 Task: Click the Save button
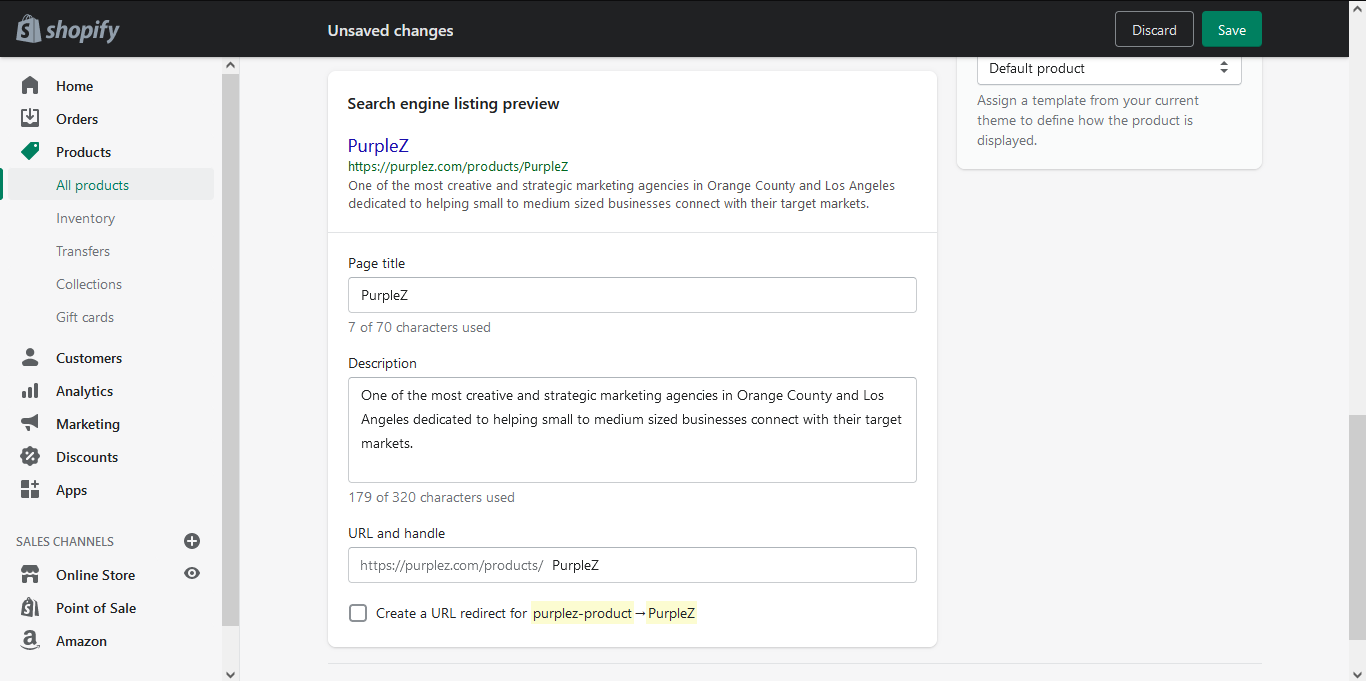coord(1231,29)
